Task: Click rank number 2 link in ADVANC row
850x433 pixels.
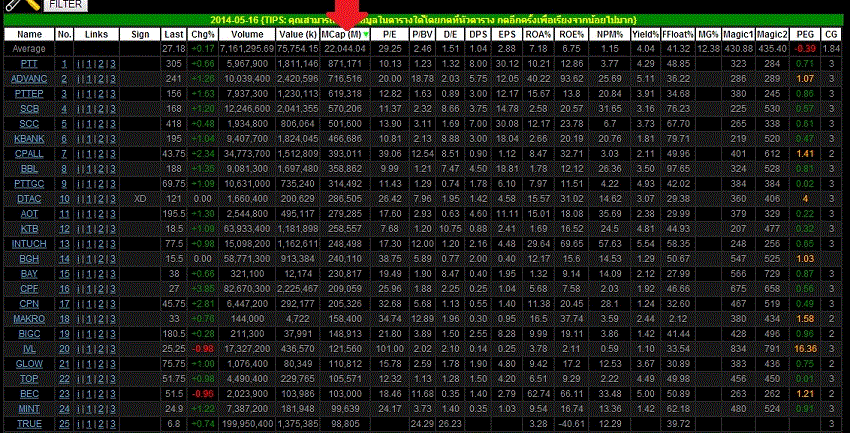Action: click(x=65, y=79)
